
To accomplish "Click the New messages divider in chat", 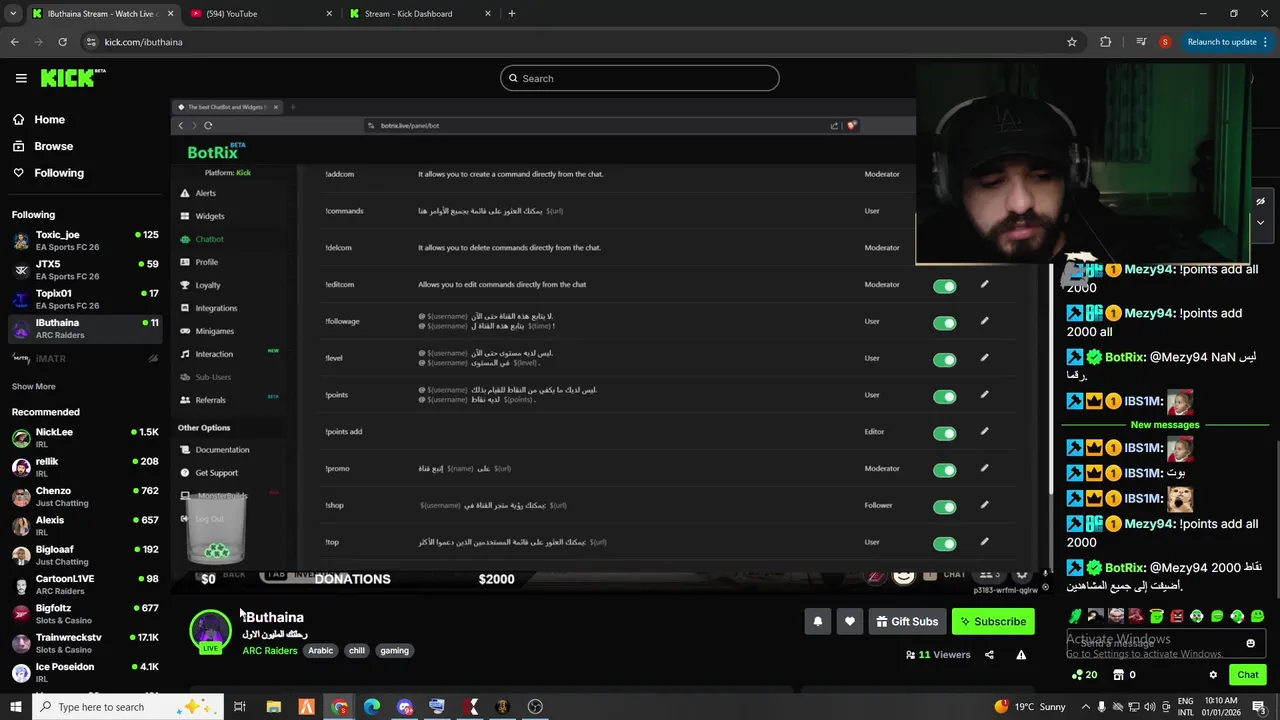I will [x=1164, y=424].
